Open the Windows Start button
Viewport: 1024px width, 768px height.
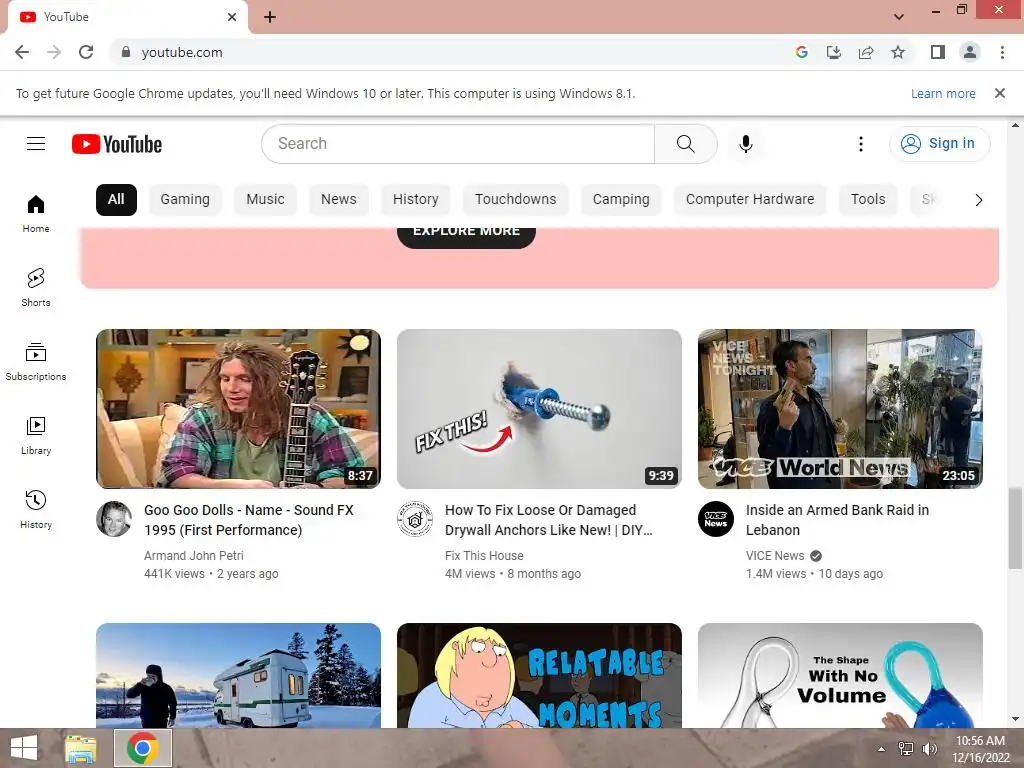[x=24, y=748]
